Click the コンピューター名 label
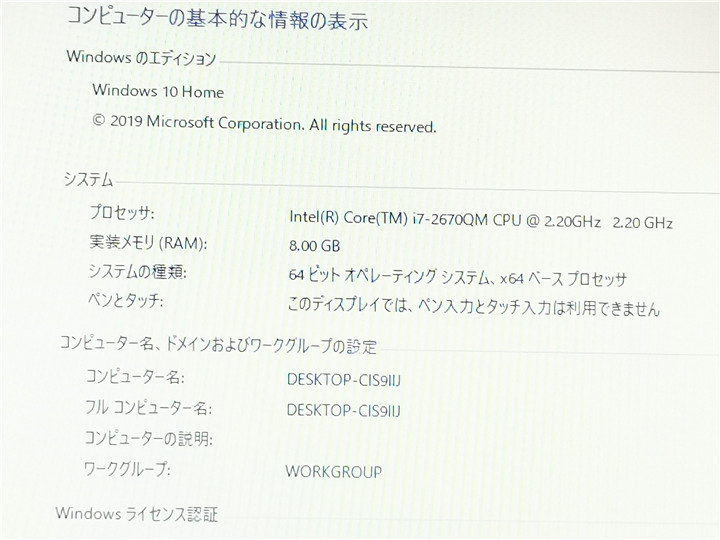The height and width of the screenshot is (540, 720). (135, 377)
